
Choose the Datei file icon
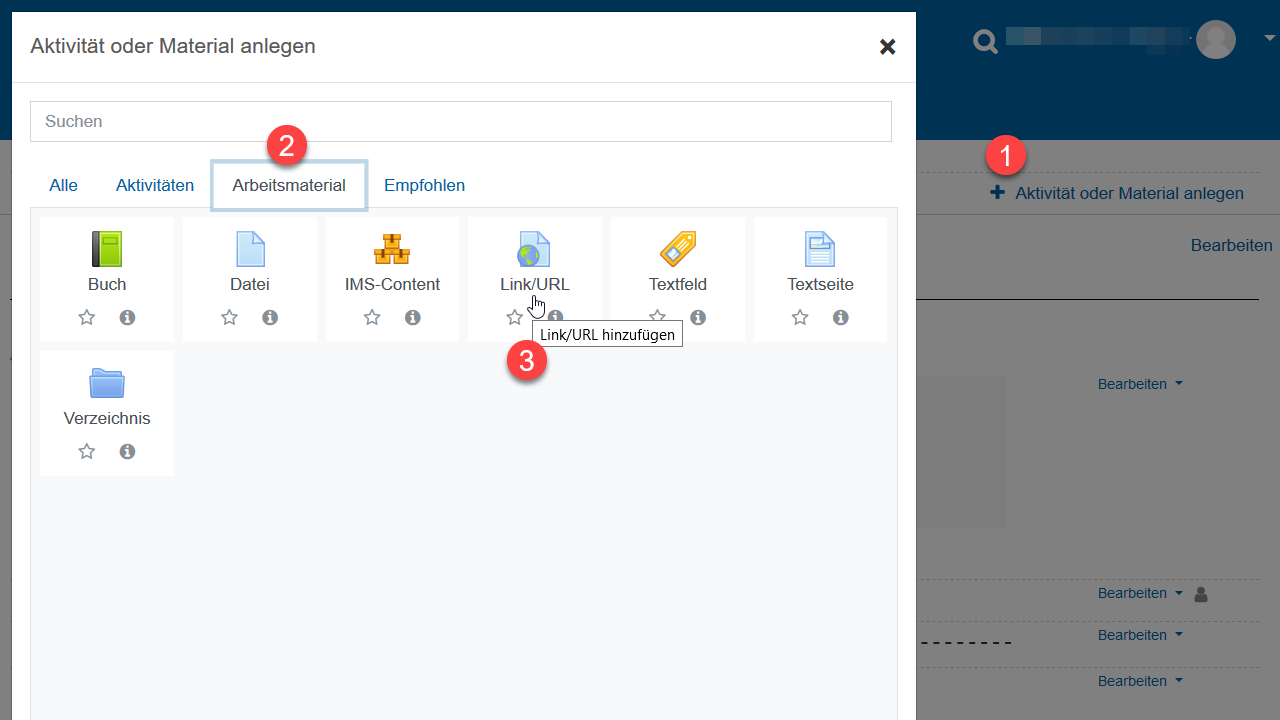tap(250, 249)
